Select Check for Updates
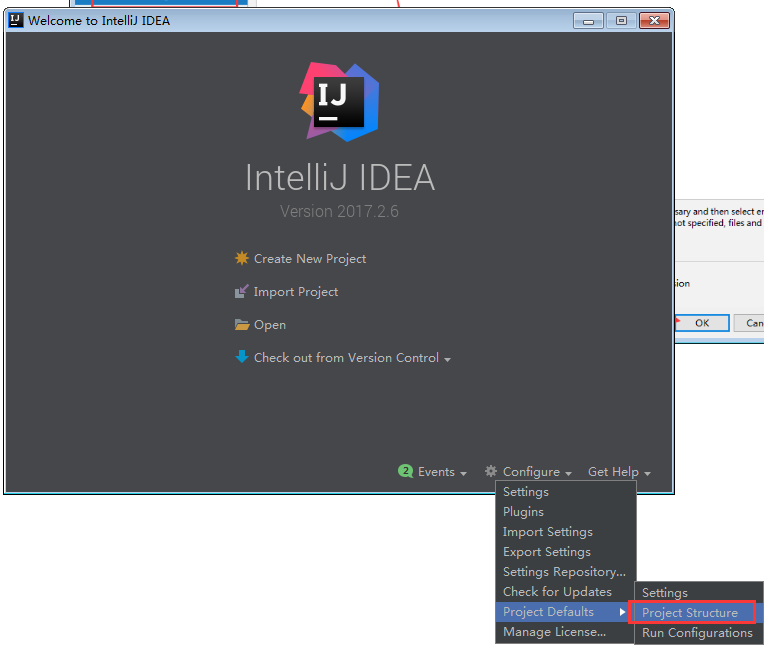 tap(566, 592)
